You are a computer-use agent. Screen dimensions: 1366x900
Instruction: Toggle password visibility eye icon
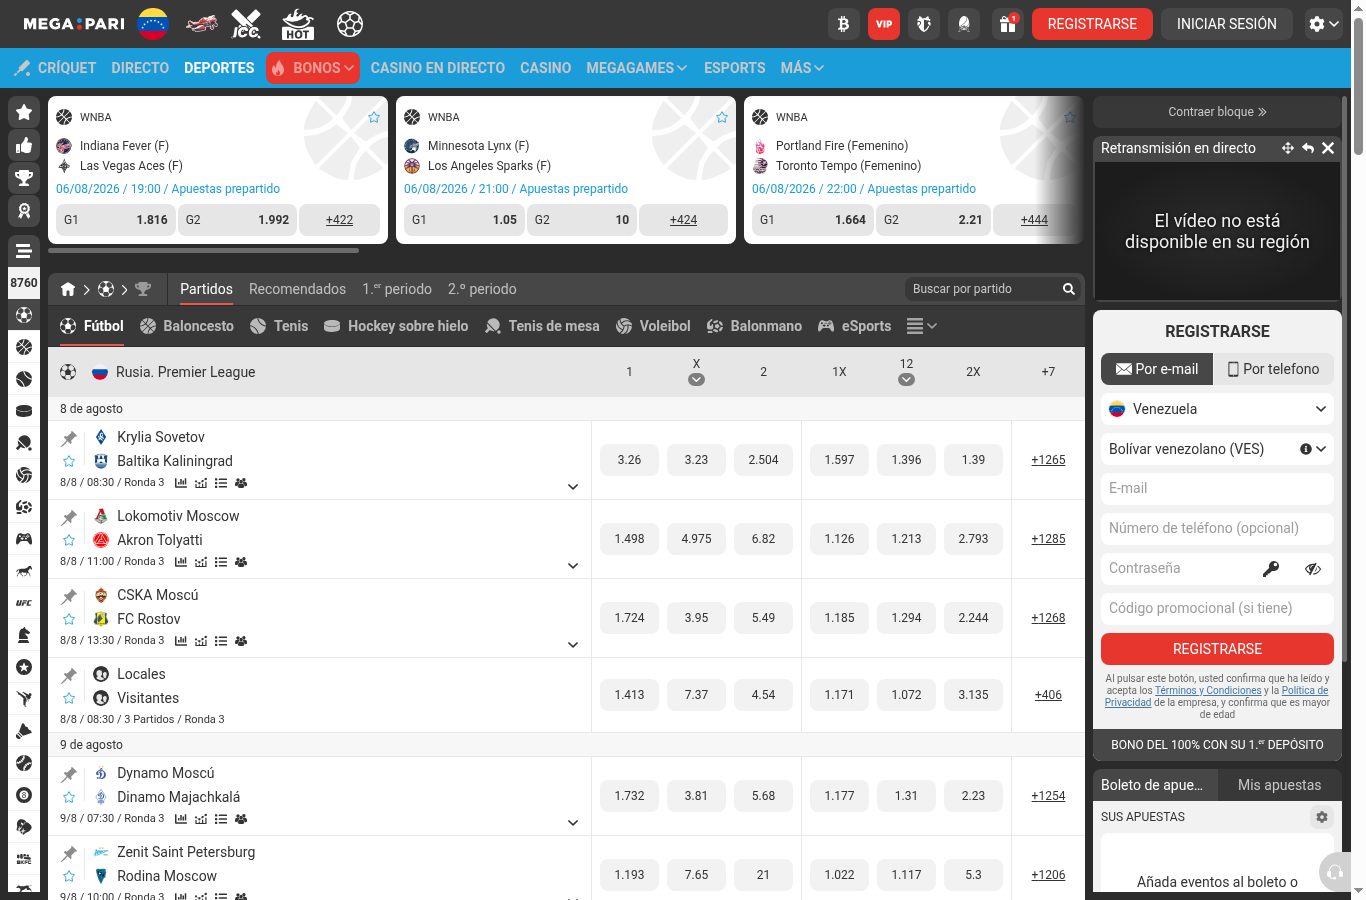pyautogui.click(x=1313, y=568)
